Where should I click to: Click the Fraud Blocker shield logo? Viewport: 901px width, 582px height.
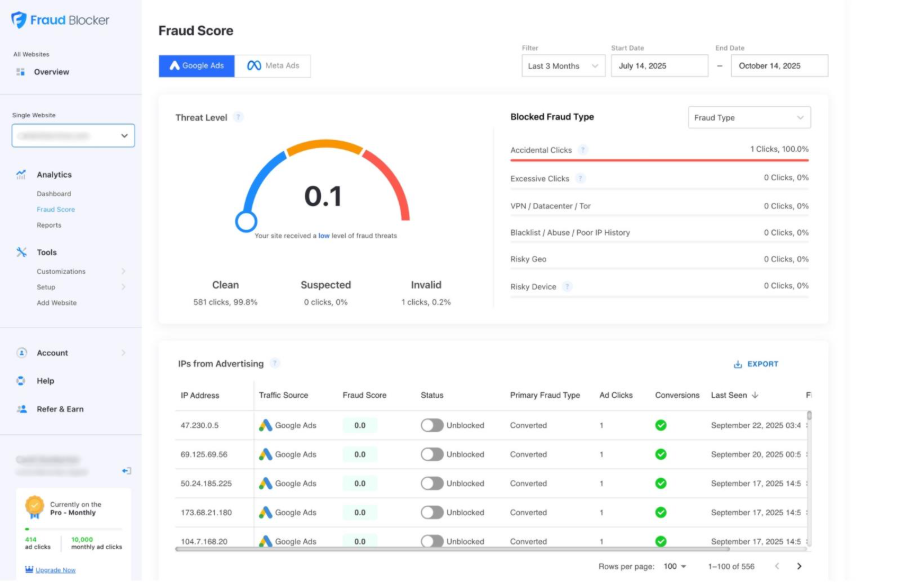pyautogui.click(x=19, y=20)
